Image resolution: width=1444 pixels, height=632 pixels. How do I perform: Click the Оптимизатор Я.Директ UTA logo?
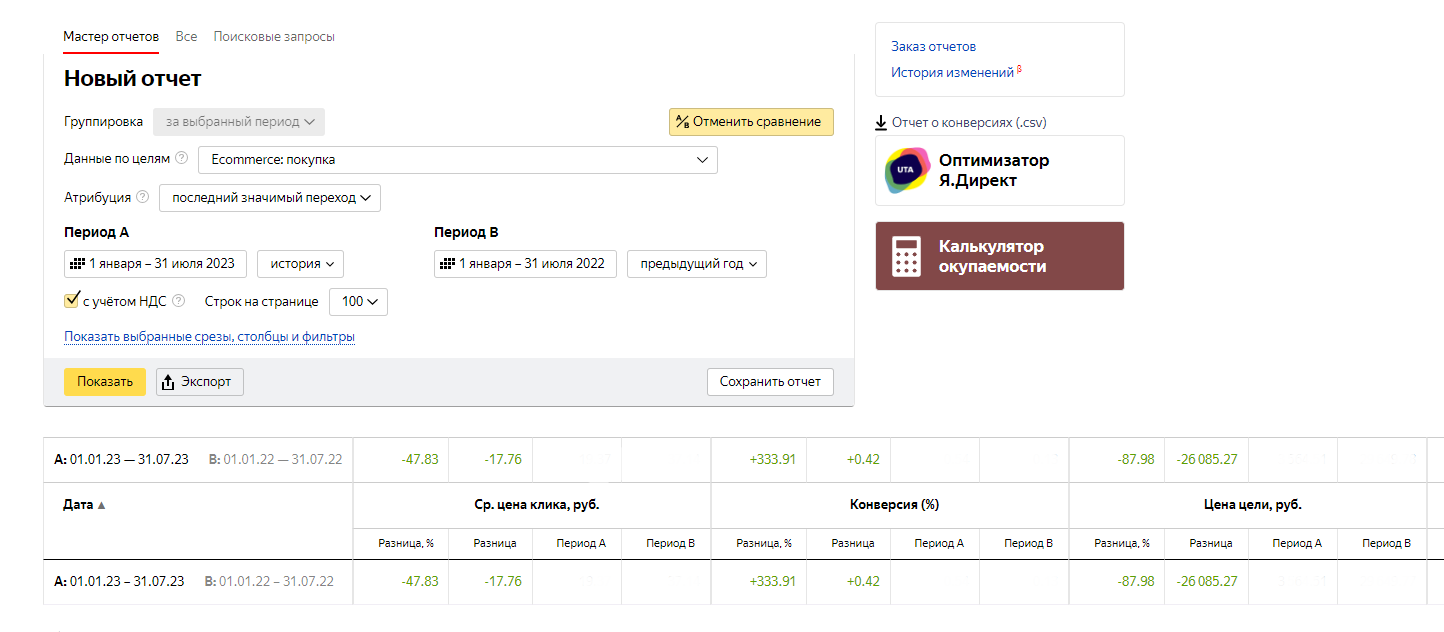tap(907, 171)
